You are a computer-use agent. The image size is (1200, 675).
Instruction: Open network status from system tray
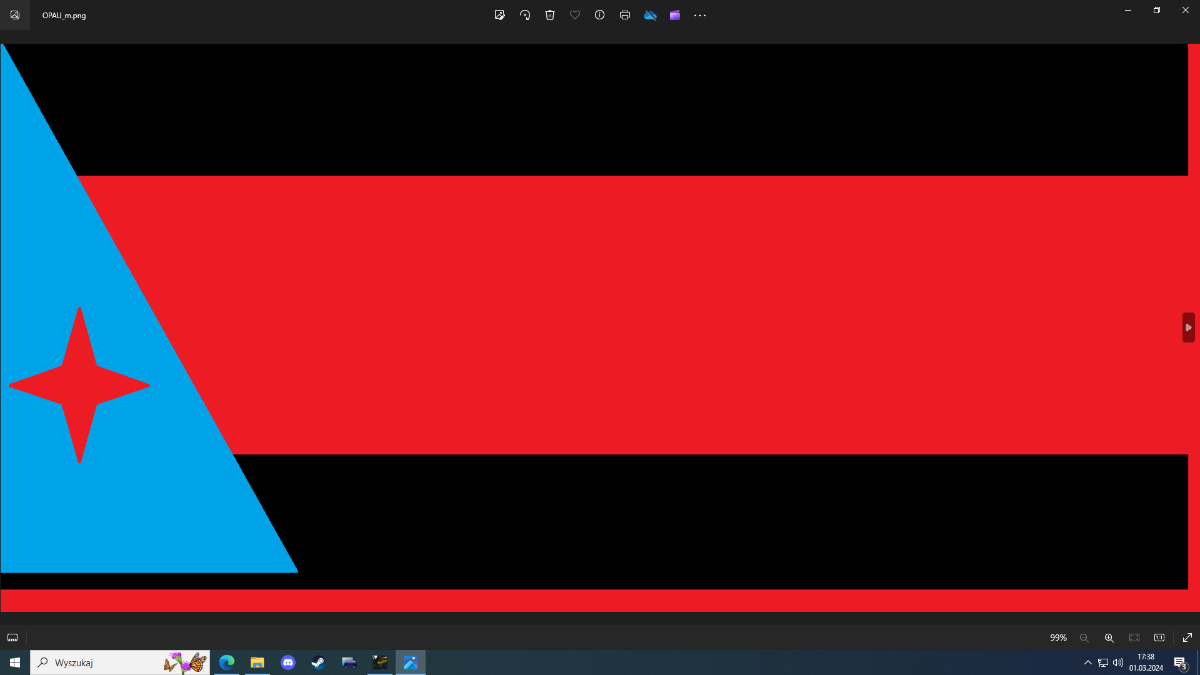(x=1103, y=662)
